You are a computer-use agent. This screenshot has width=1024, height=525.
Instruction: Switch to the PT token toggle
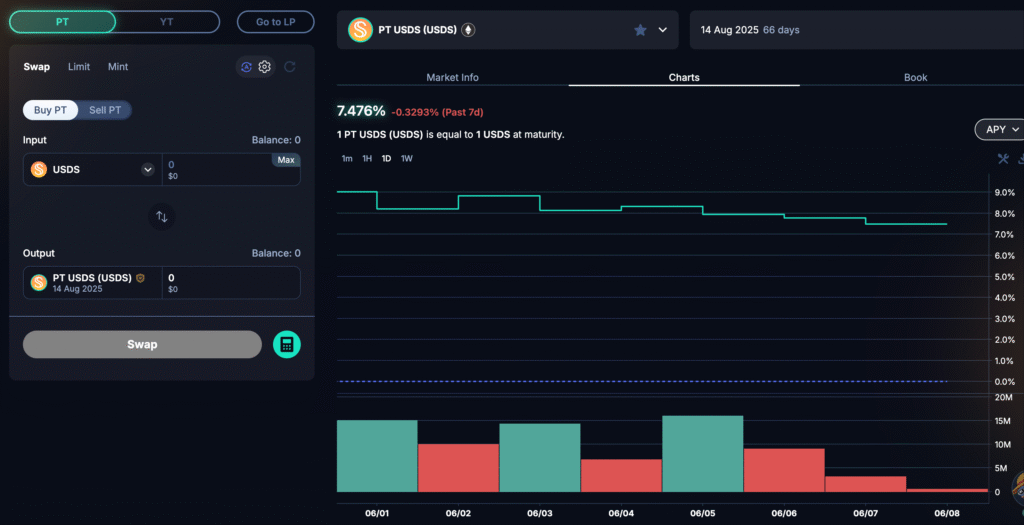[63, 22]
